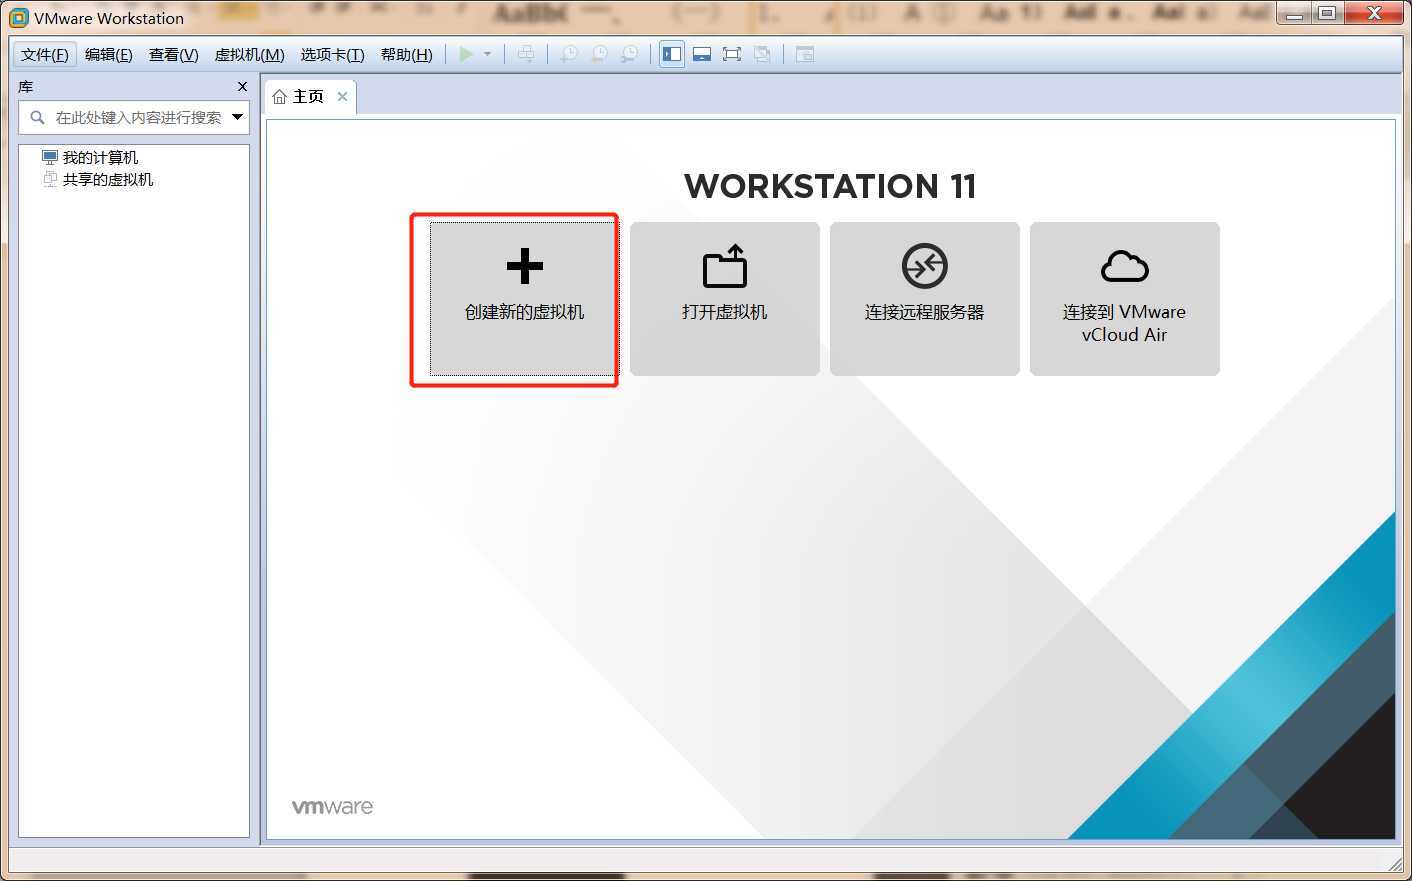Click the resize grip at window corner
The height and width of the screenshot is (881, 1412).
(x=1396, y=863)
